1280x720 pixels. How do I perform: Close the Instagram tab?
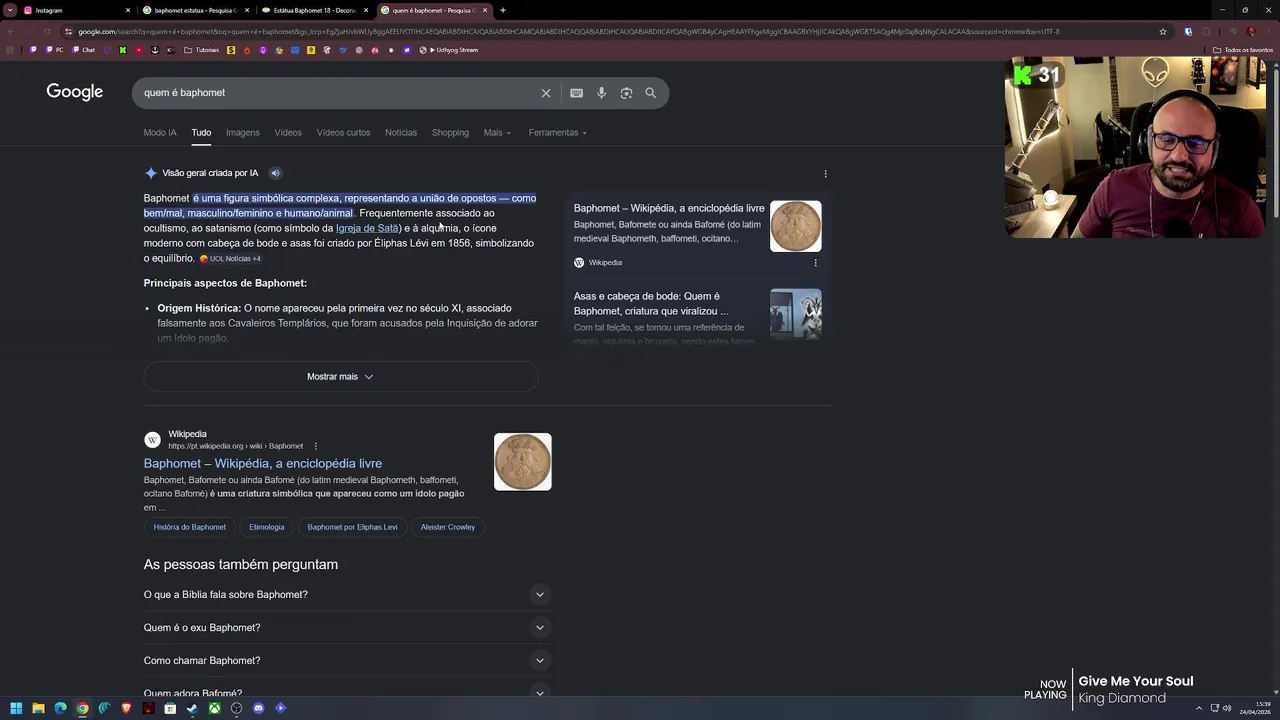coord(127,10)
